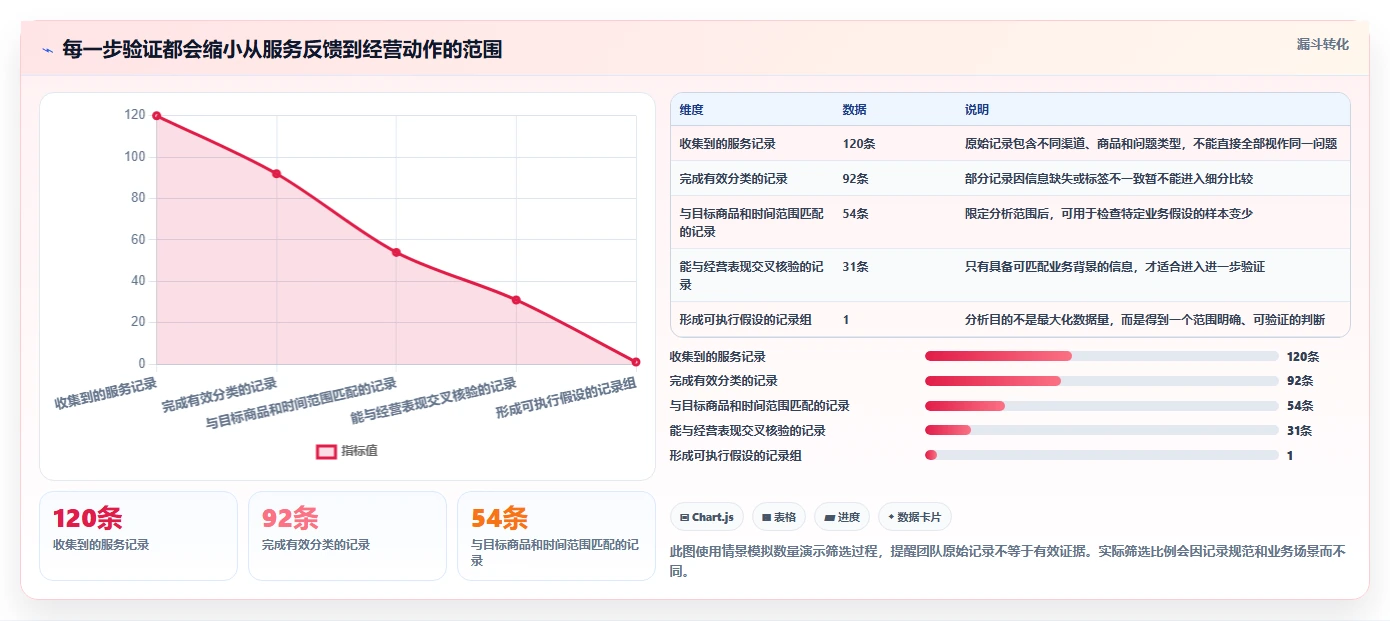Open the 120条 stat card
Image resolution: width=1390 pixels, height=621 pixels.
pyautogui.click(x=138, y=536)
